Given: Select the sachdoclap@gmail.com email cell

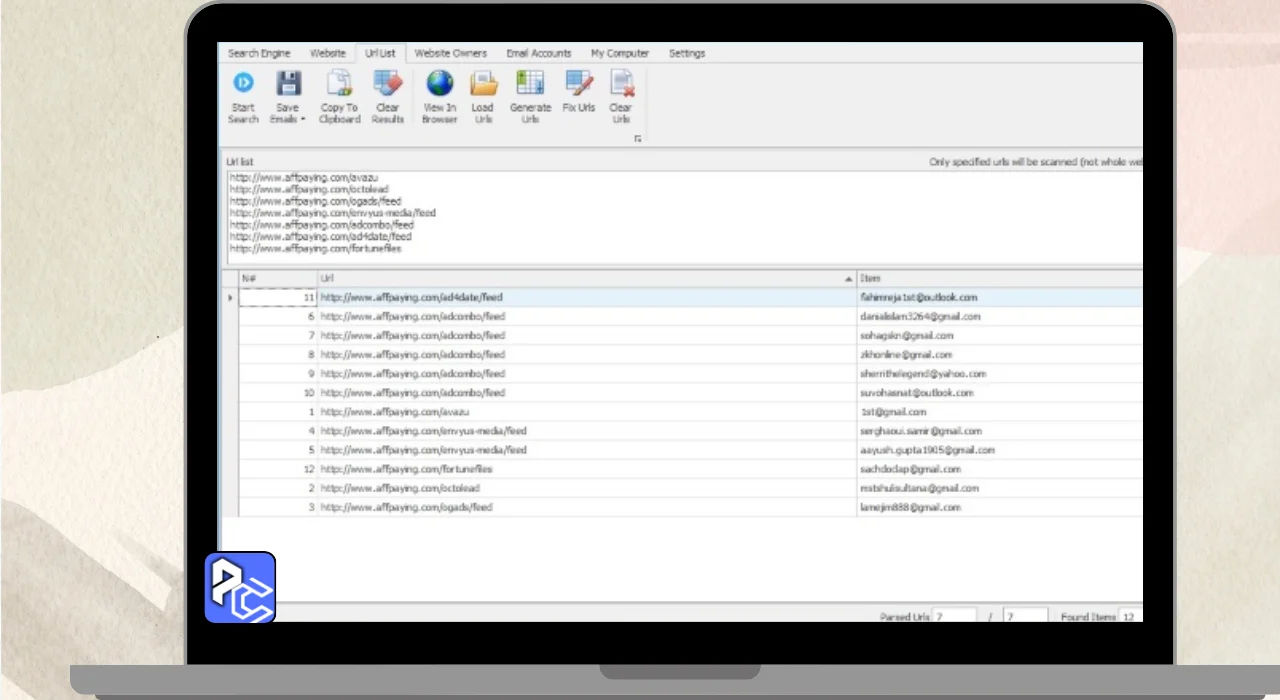Looking at the screenshot, I should point(1000,469).
